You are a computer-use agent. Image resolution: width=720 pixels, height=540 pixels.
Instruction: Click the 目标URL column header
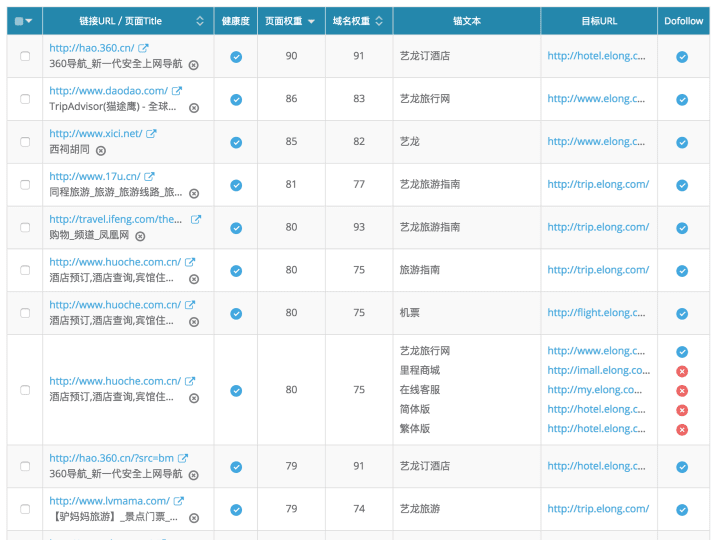[599, 21]
